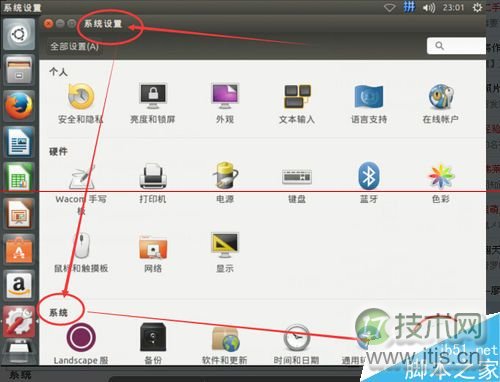Open Displays (显示) settings
The width and height of the screenshot is (500, 382).
pyautogui.click(x=225, y=253)
